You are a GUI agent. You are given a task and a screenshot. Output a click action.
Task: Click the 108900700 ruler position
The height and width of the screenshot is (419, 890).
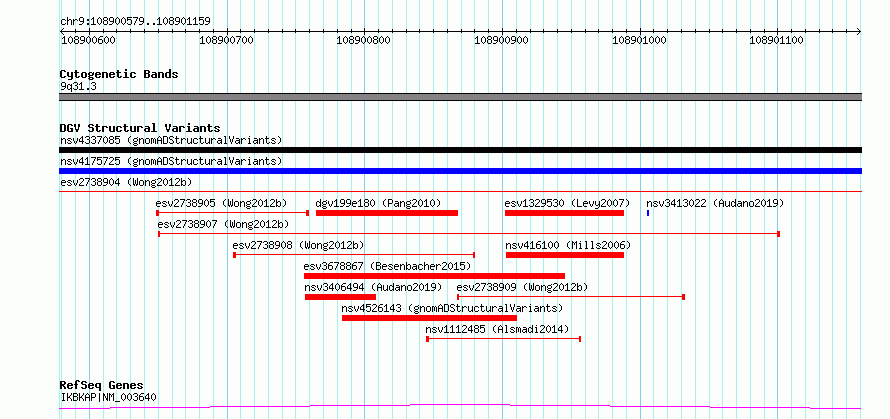click(227, 40)
